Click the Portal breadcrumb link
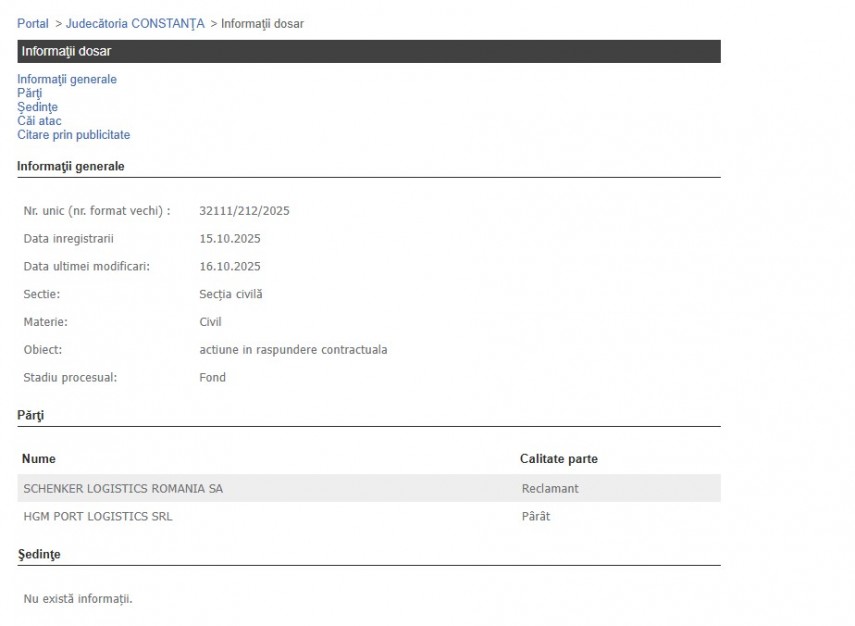 (x=32, y=23)
